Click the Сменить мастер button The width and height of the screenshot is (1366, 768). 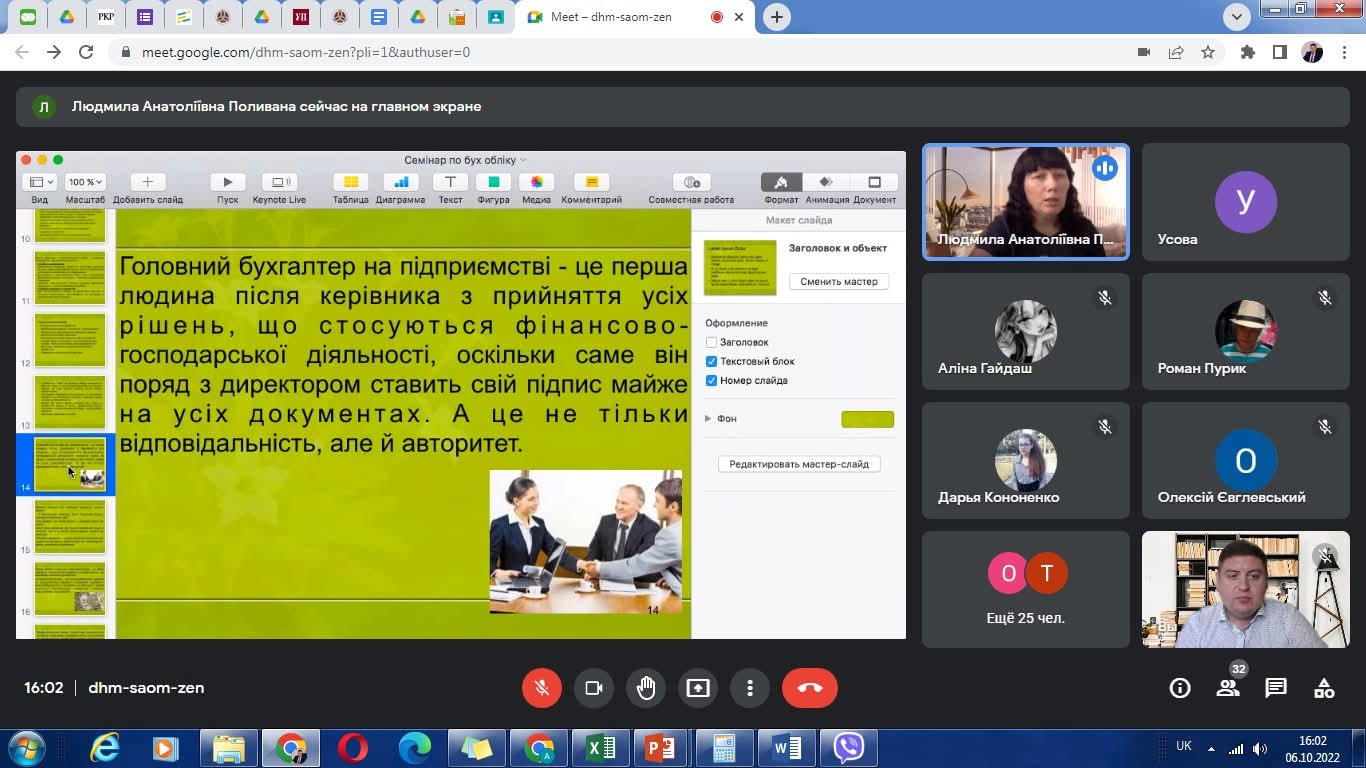click(839, 282)
